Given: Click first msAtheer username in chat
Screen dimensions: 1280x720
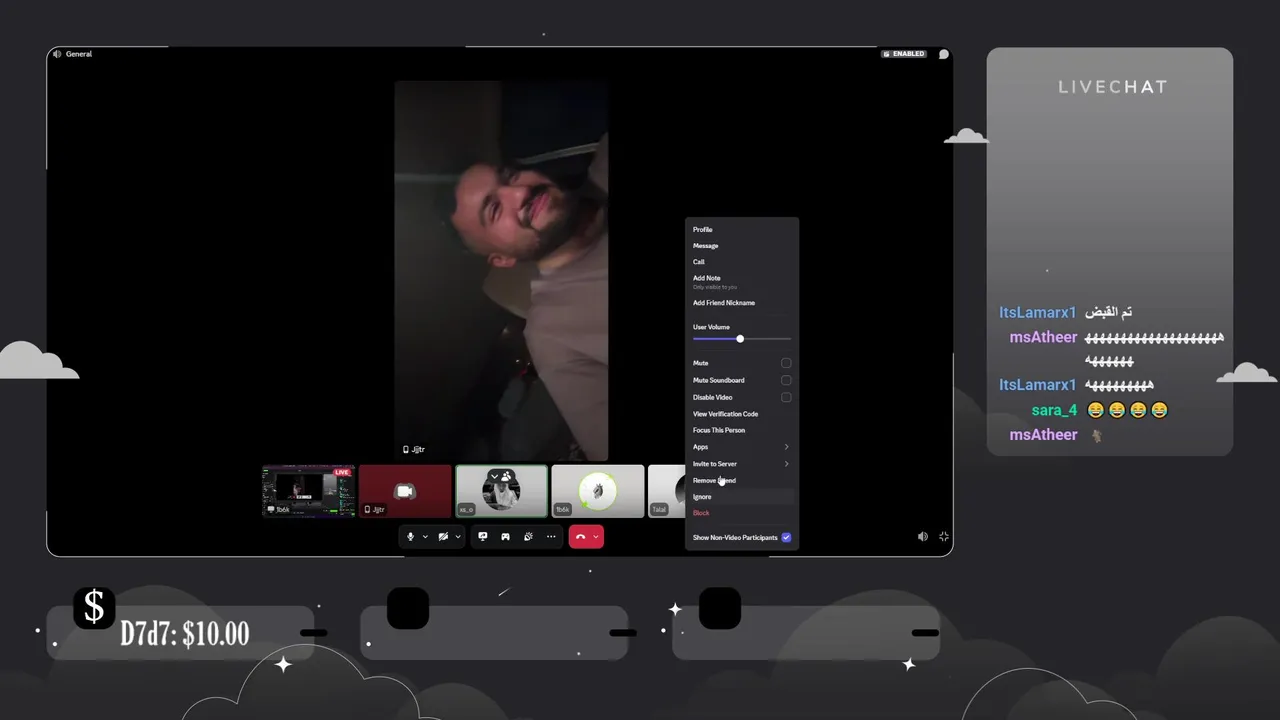Looking at the screenshot, I should pos(1043,337).
